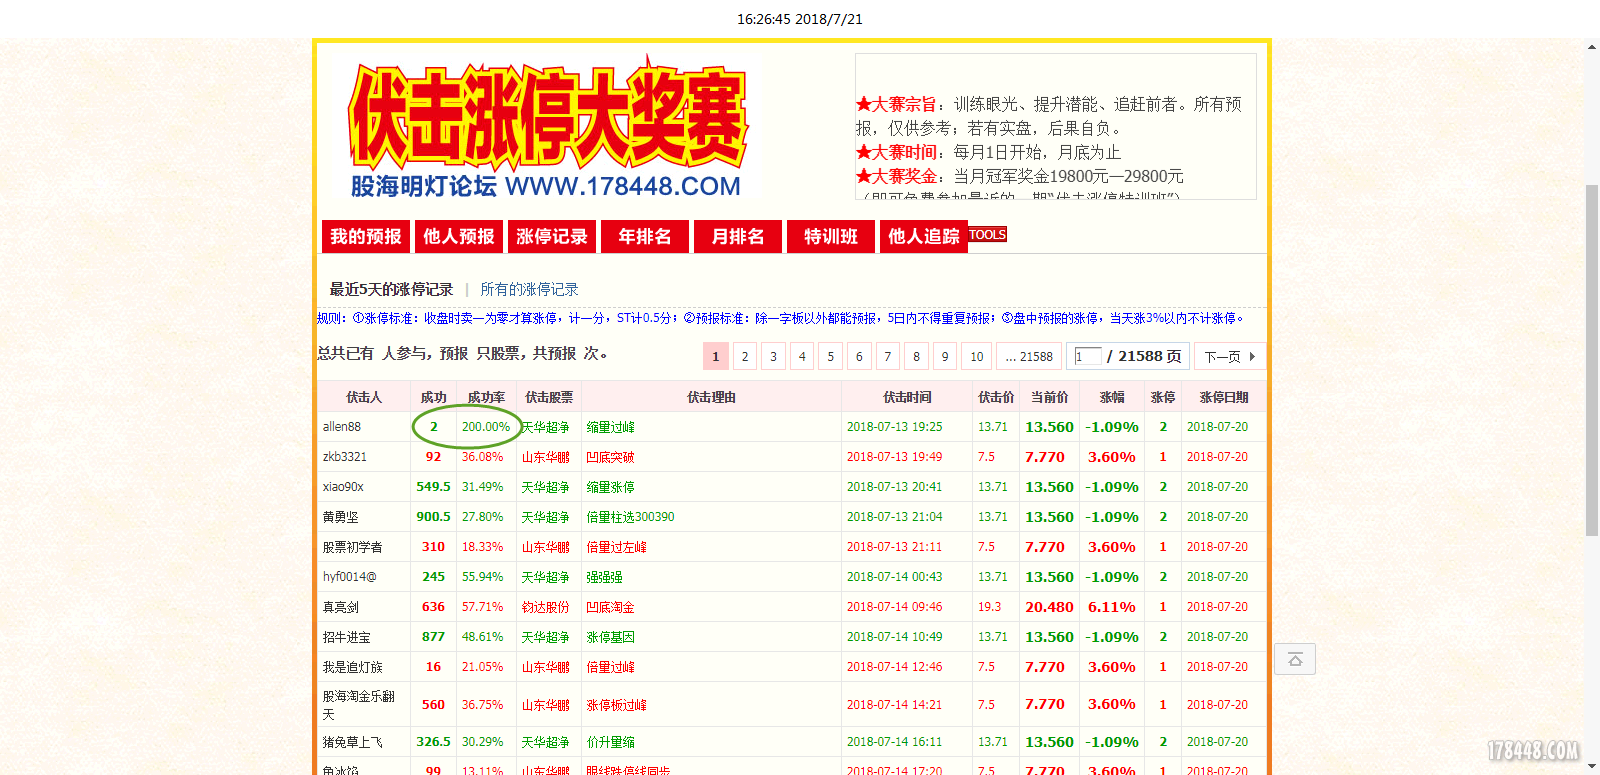
Task: Open user 黄勇坚 profile
Action: 340,517
